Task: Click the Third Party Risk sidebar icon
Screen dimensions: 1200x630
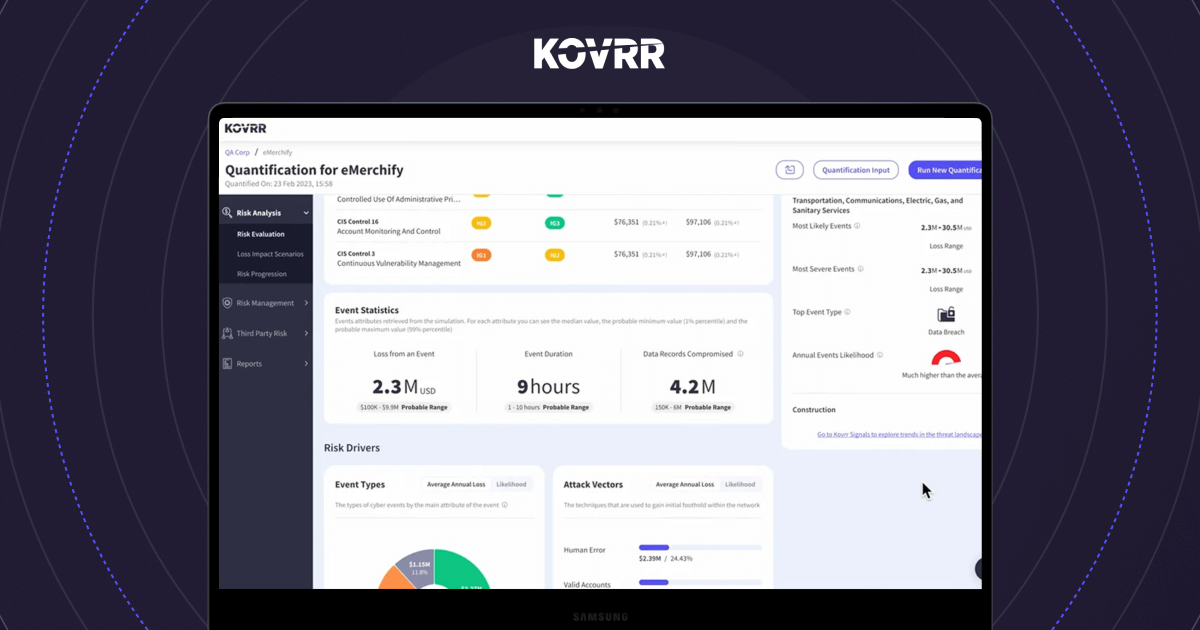Action: point(227,333)
